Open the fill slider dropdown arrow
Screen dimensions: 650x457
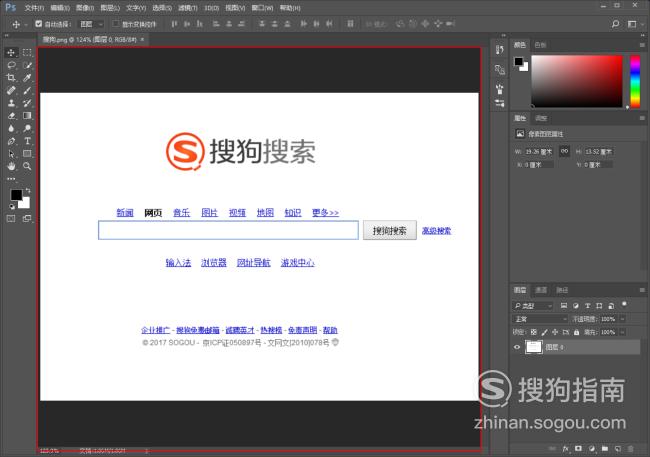tap(623, 332)
